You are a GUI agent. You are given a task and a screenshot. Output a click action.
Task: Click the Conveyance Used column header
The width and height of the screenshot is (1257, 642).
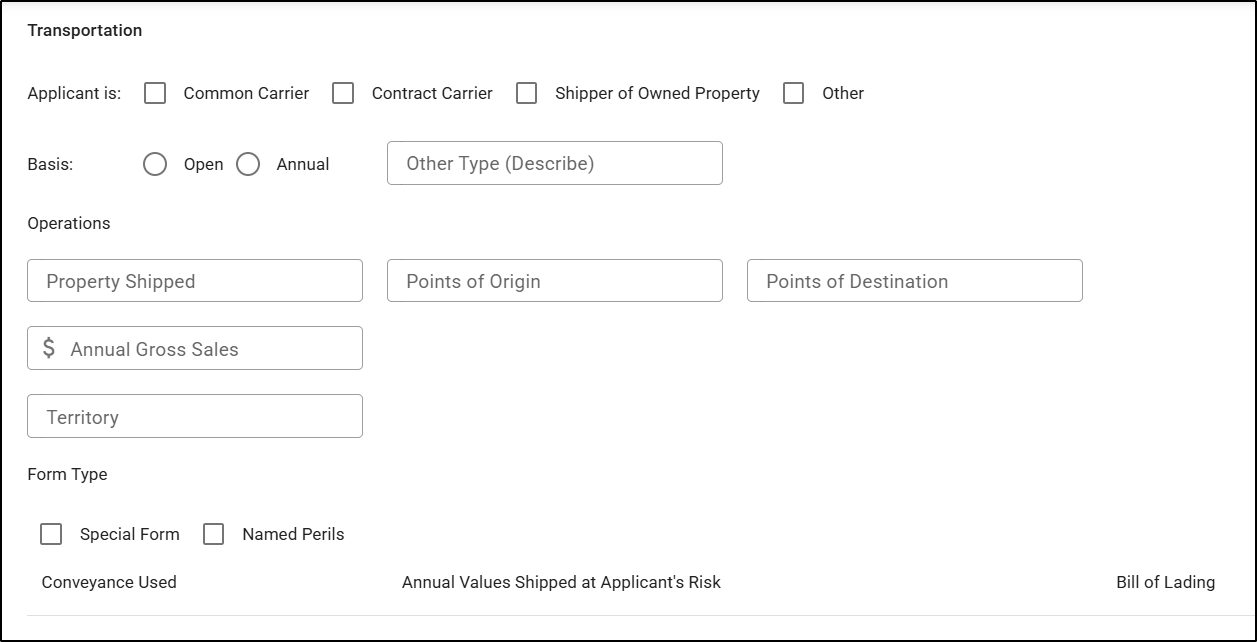click(x=109, y=582)
